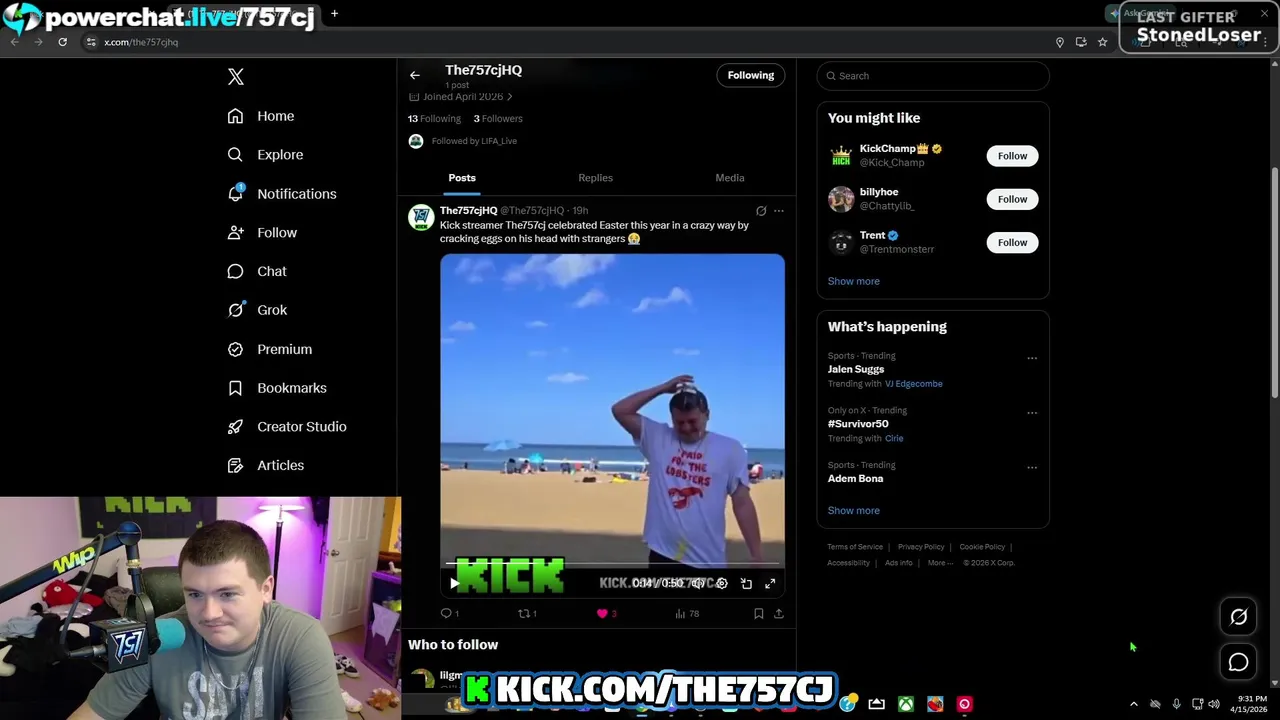Show hidden system tray icons
1280x720 pixels.
tap(1133, 704)
